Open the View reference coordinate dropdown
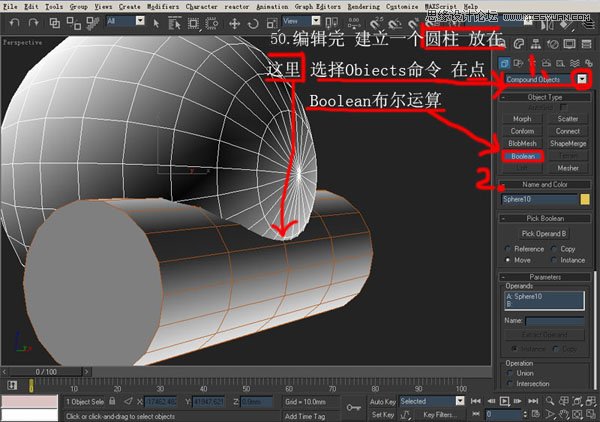Image resolution: width=600 pixels, height=422 pixels. tap(316, 21)
